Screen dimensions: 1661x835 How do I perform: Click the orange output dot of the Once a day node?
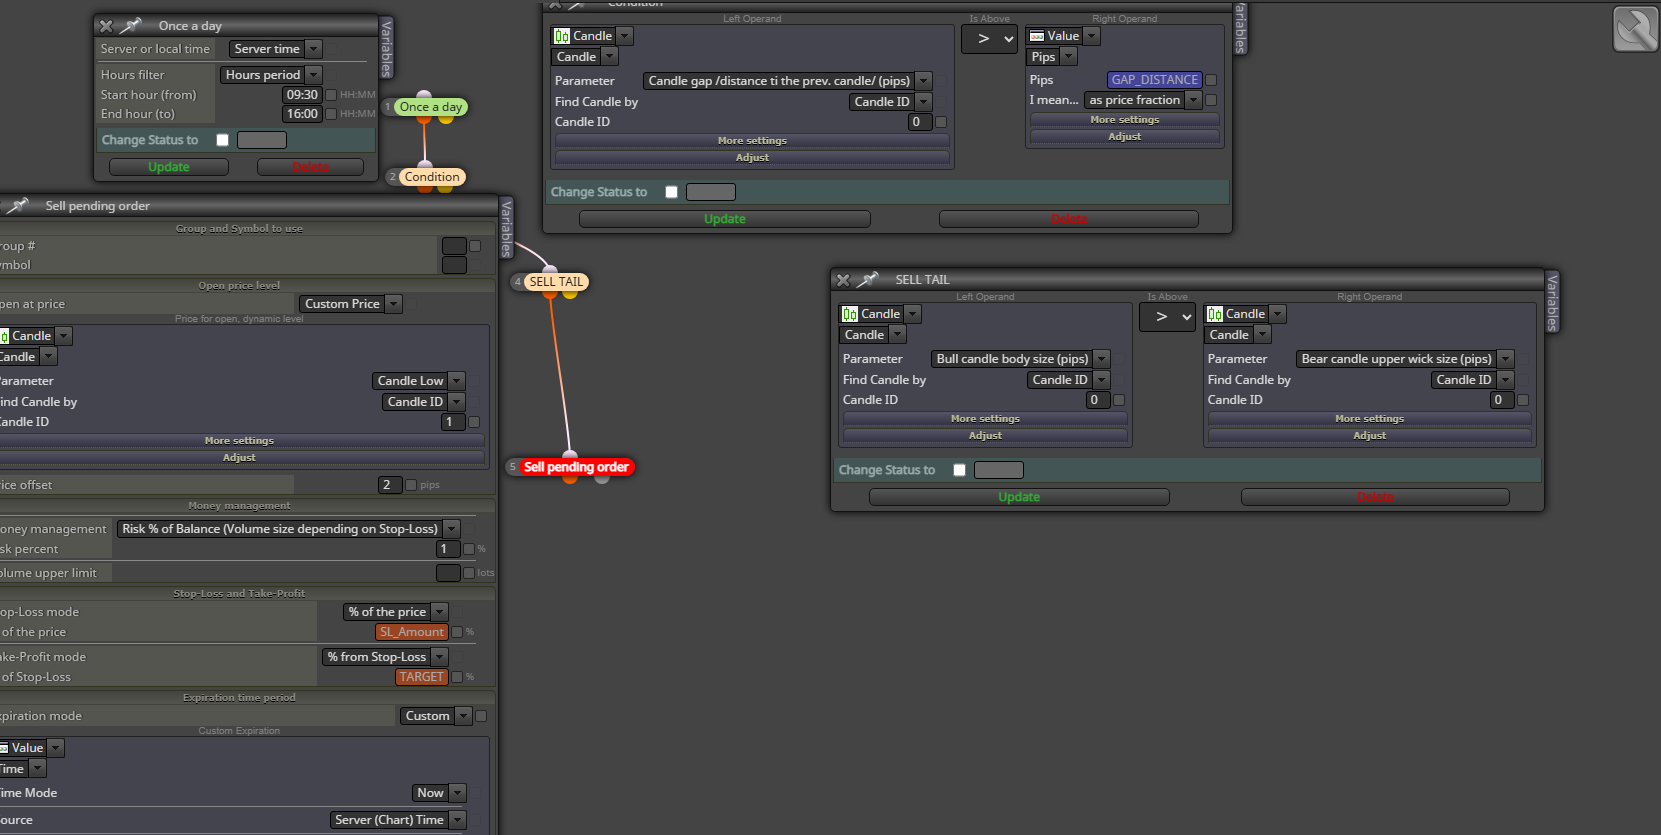coord(423,119)
